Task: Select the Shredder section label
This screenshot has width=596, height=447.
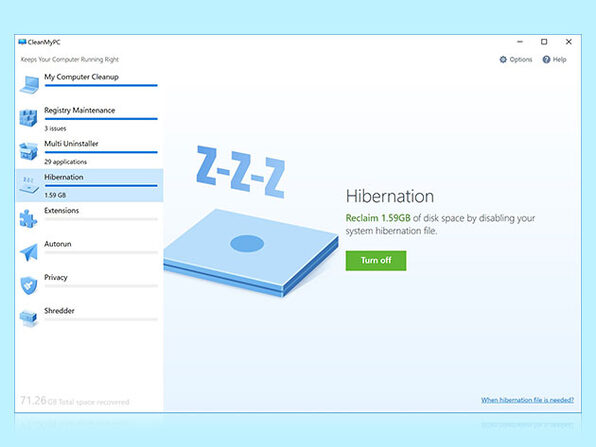Action: 59,311
